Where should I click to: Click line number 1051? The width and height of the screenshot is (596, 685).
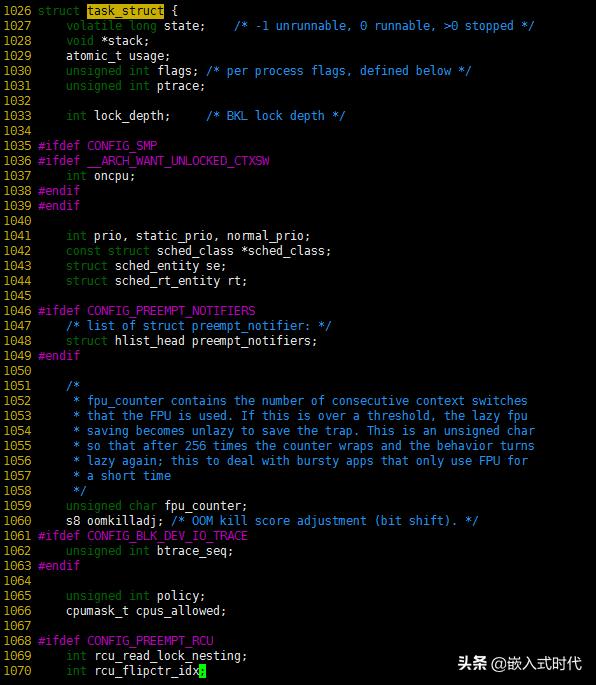tap(17, 386)
